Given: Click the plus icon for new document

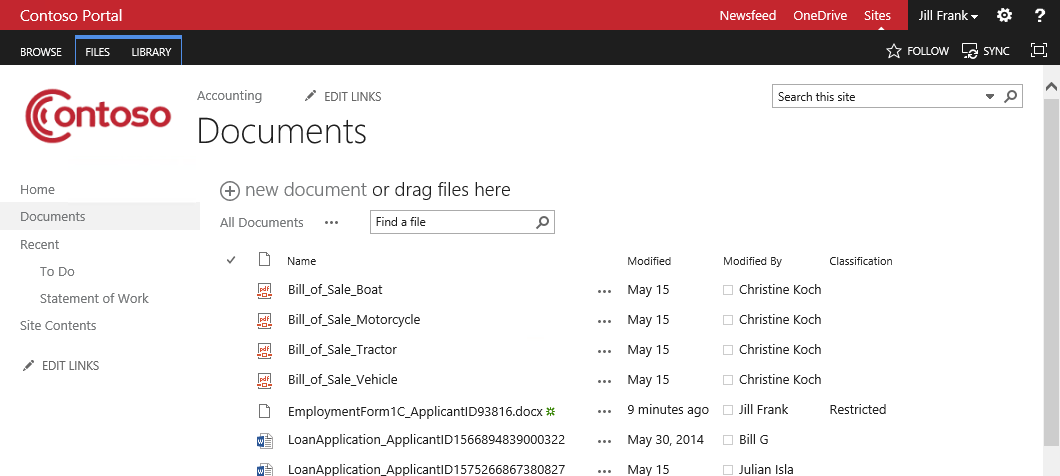Looking at the screenshot, I should click(x=230, y=191).
